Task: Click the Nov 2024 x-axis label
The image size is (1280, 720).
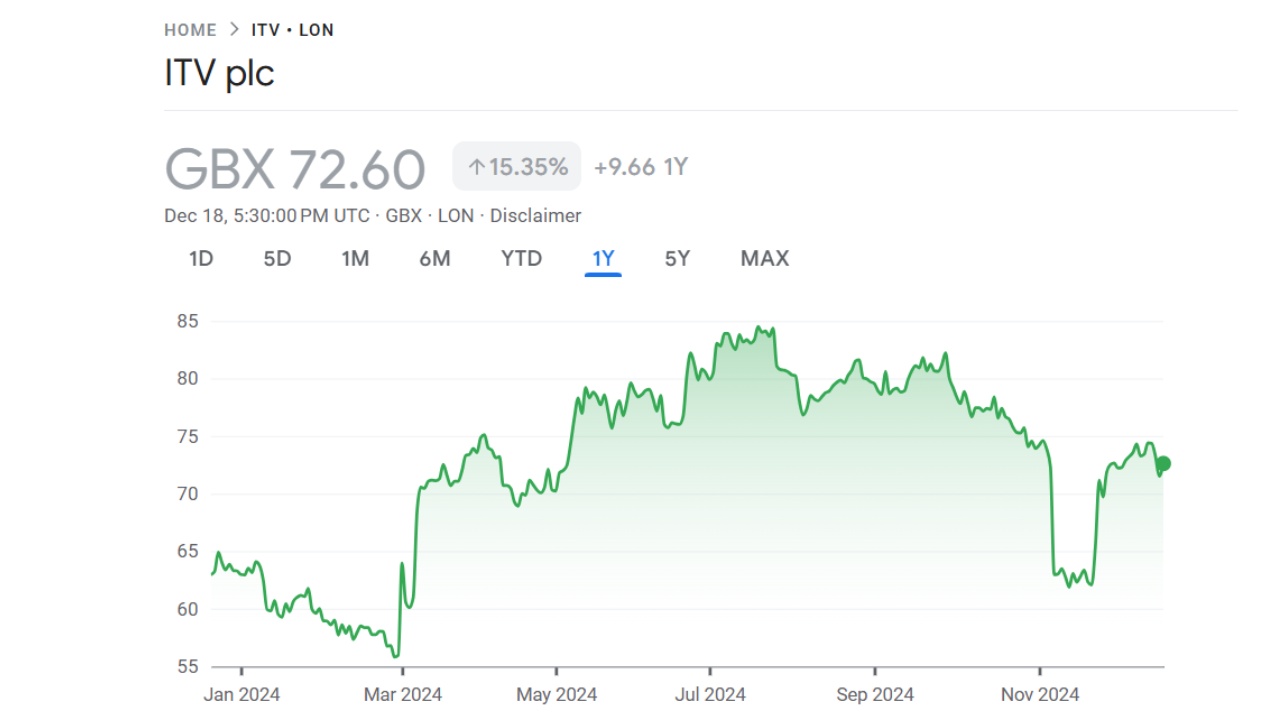Action: [1041, 694]
